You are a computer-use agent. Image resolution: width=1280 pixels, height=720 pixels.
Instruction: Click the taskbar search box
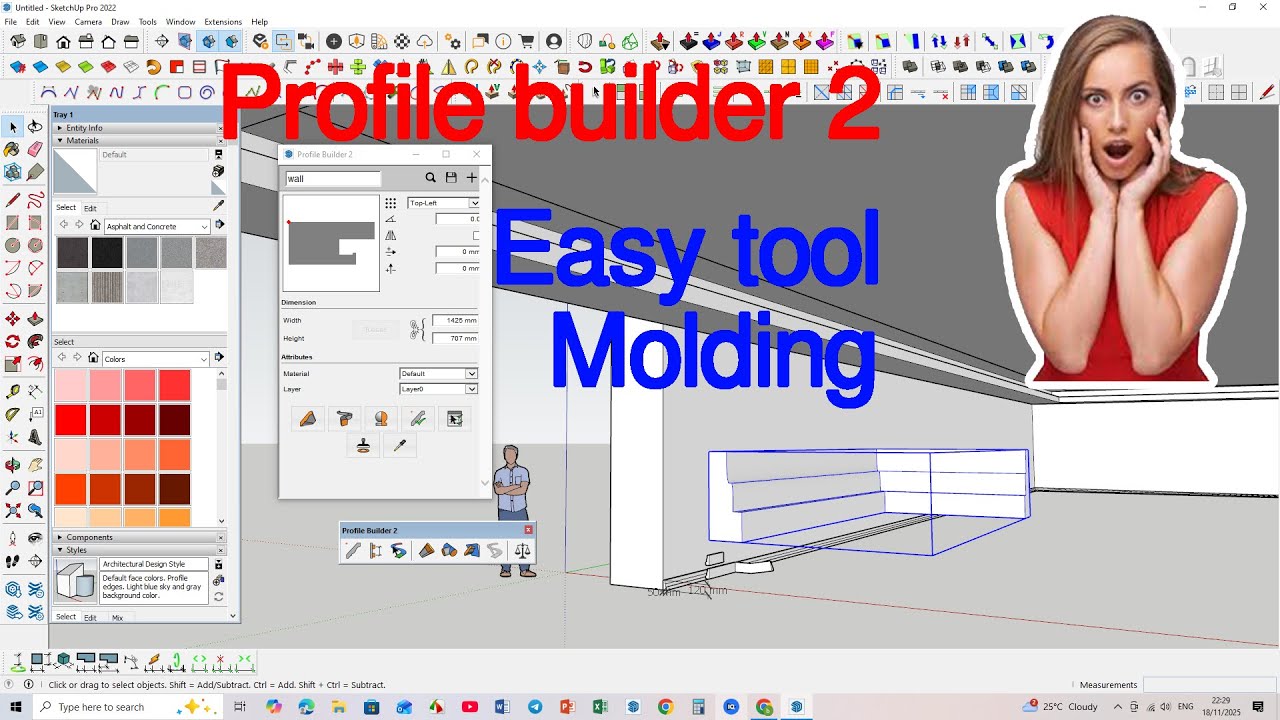[x=130, y=707]
